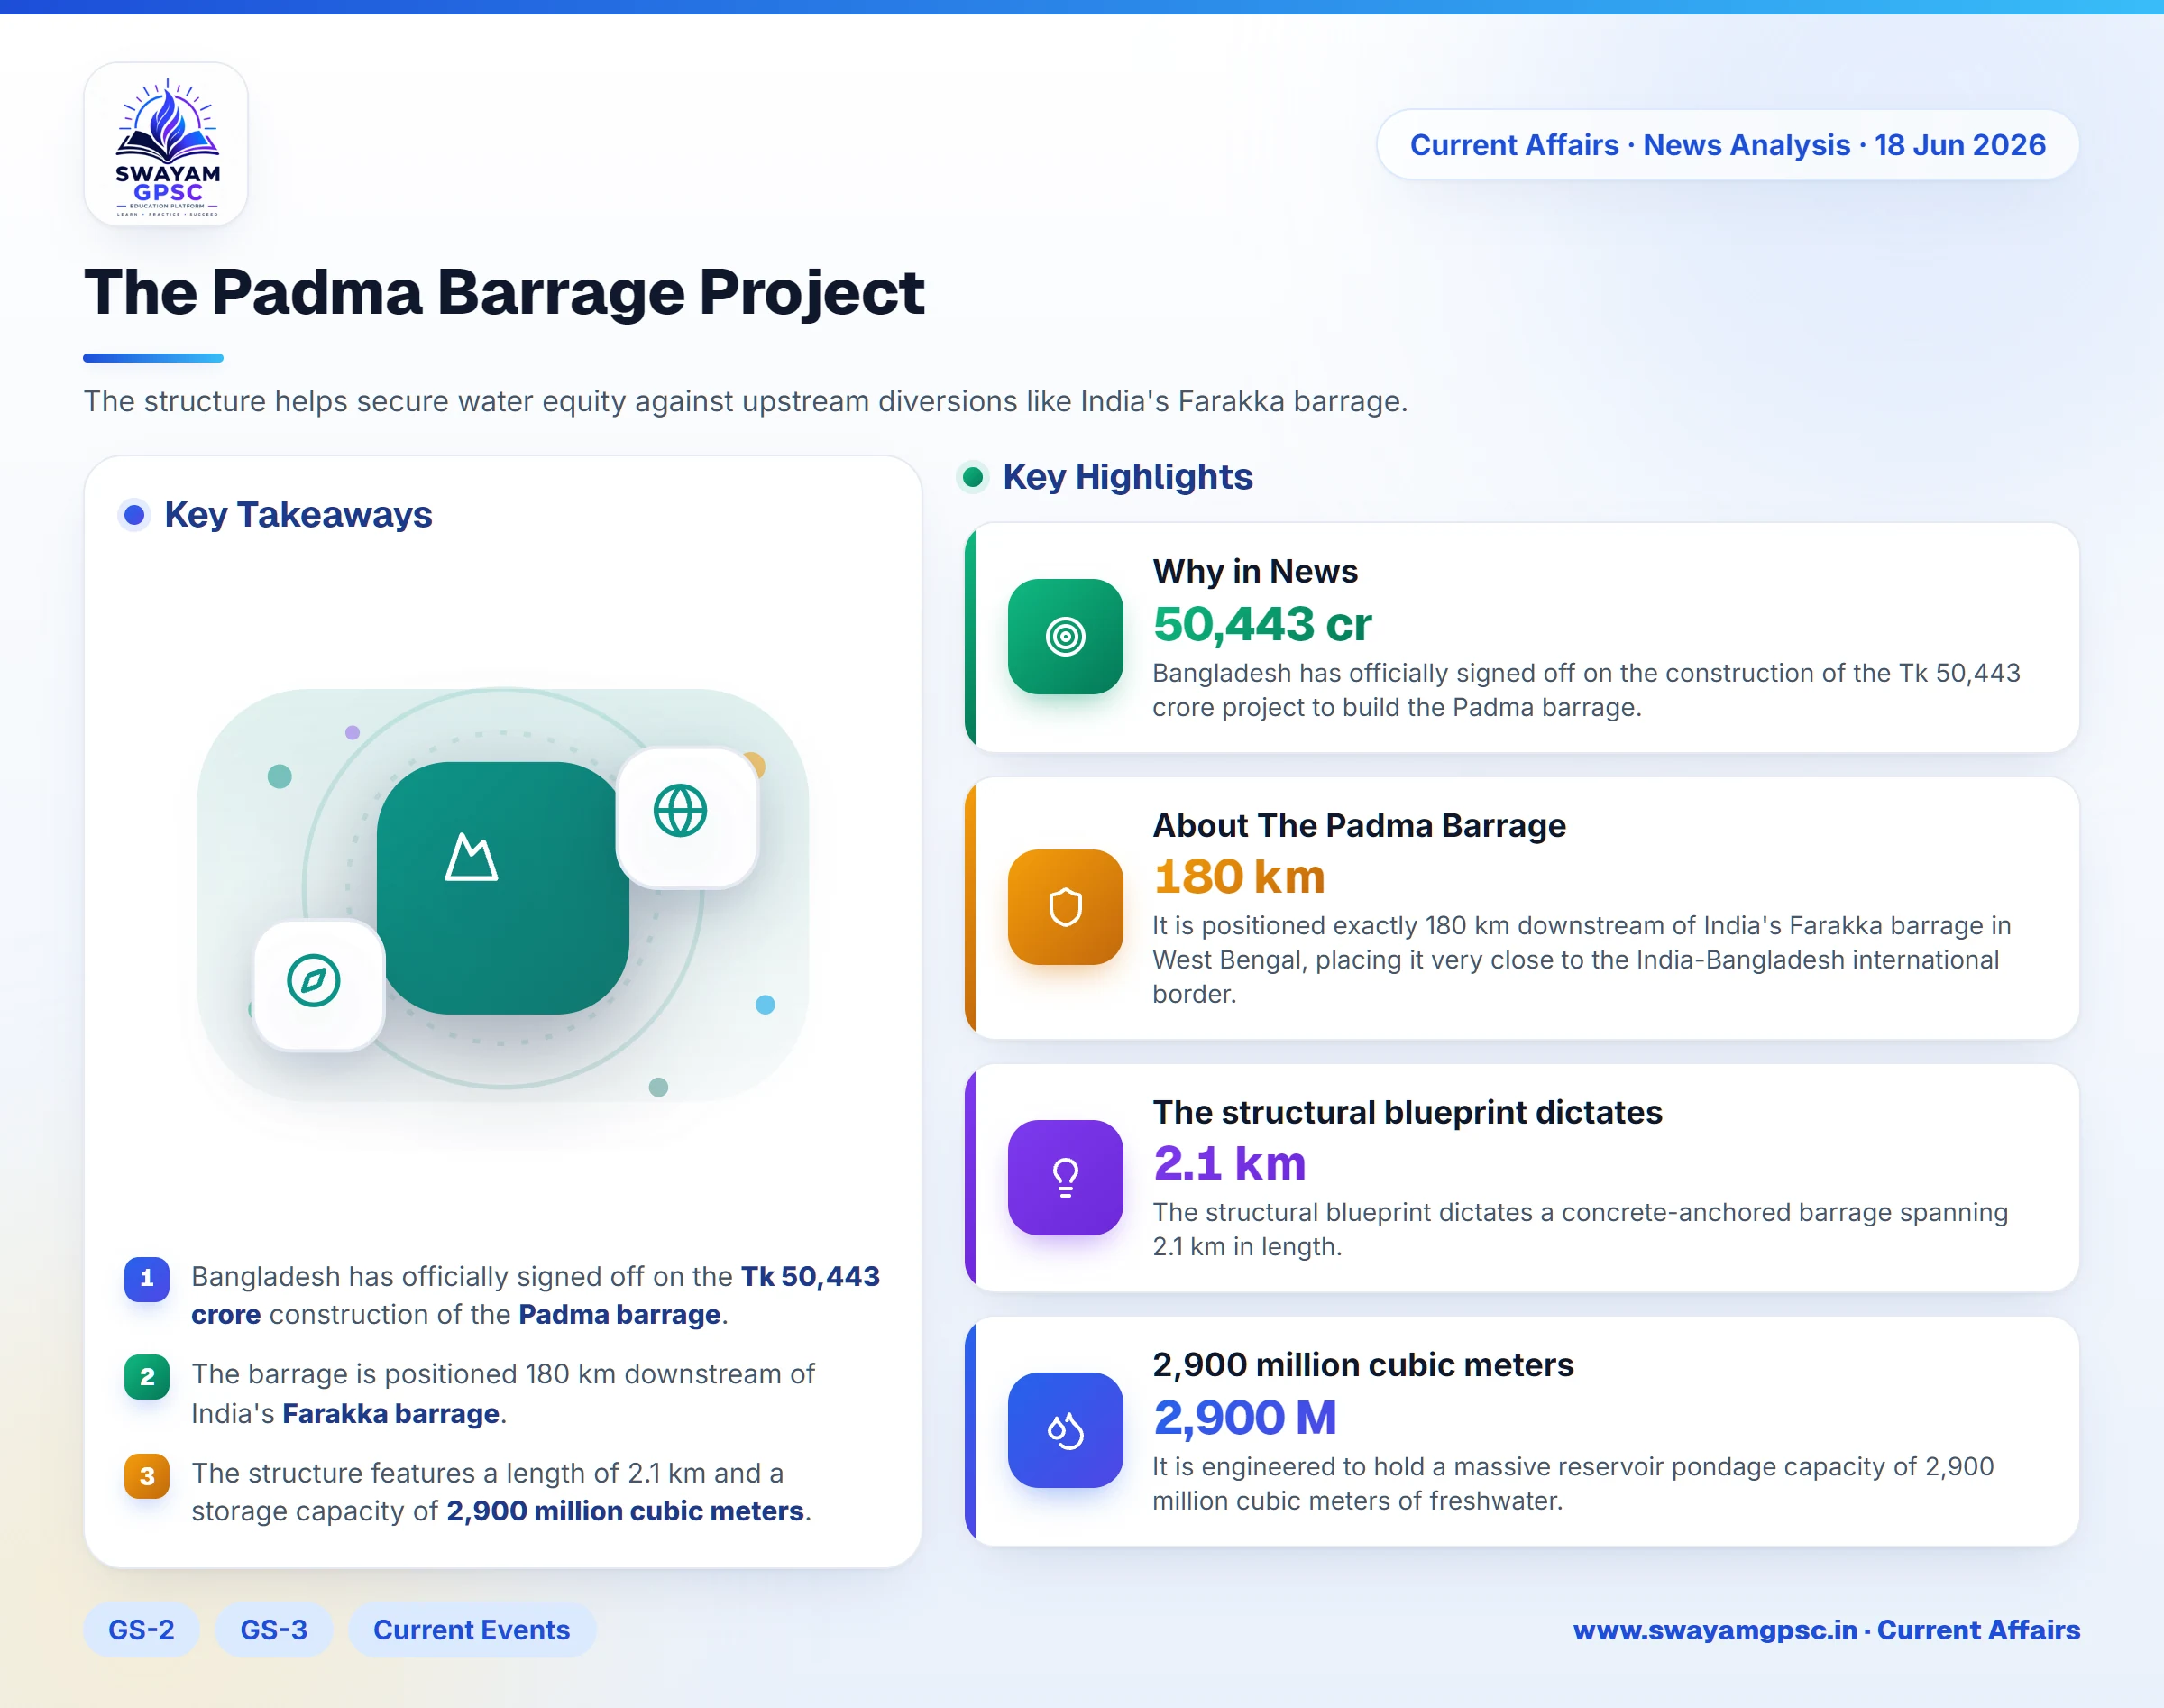This screenshot has height=1708, width=2164.
Task: Click the 'Key Highlights' heading
Action: click(x=1128, y=476)
